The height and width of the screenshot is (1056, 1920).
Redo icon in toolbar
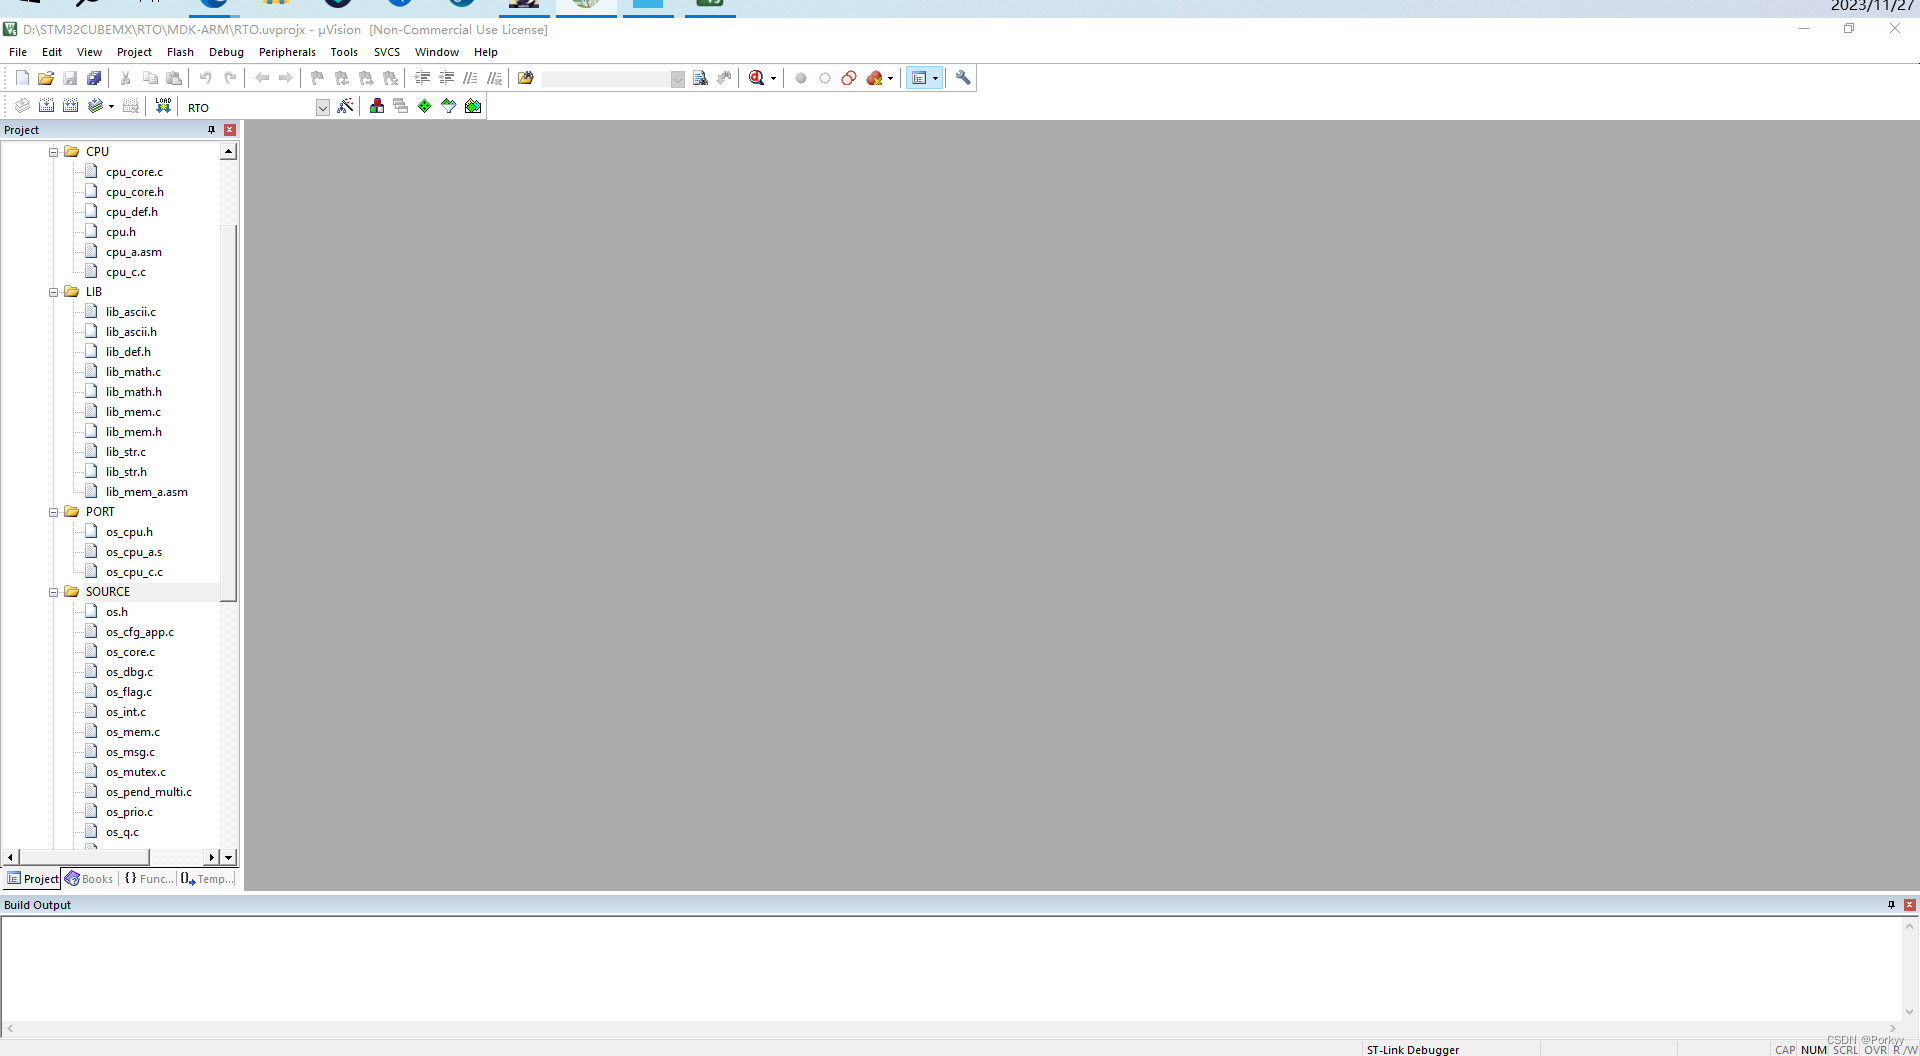click(230, 78)
